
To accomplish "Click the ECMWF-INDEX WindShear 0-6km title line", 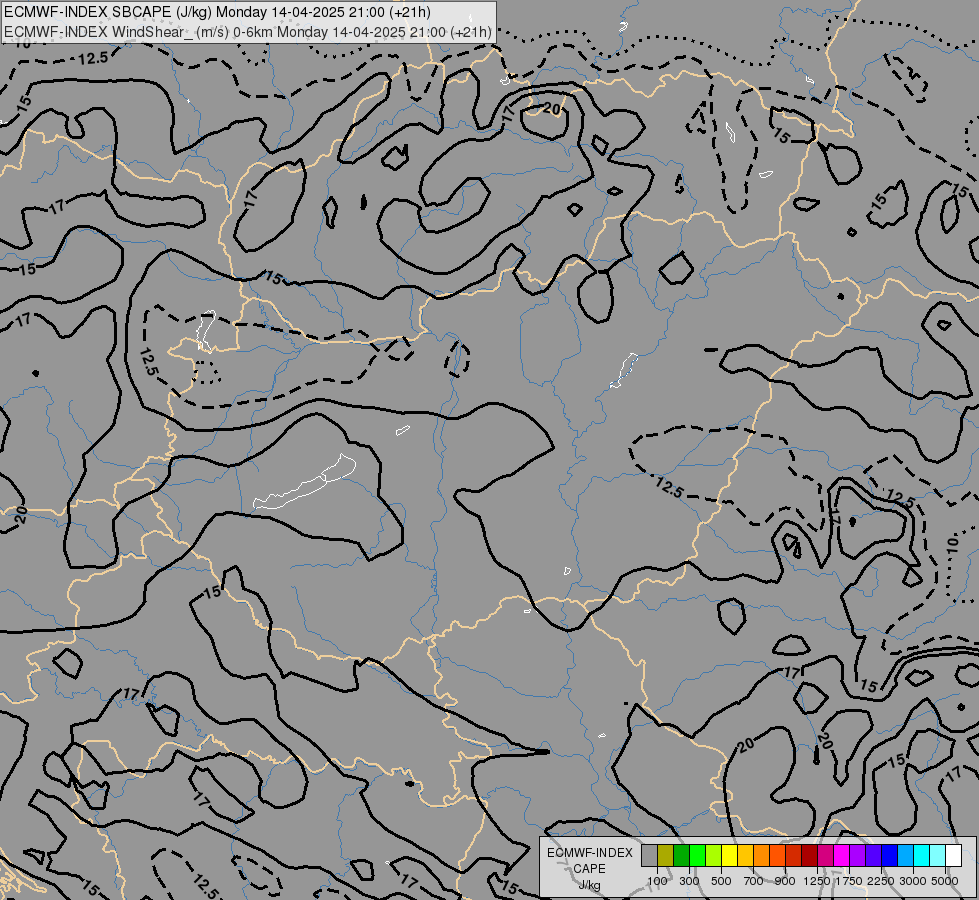I will (x=248, y=32).
